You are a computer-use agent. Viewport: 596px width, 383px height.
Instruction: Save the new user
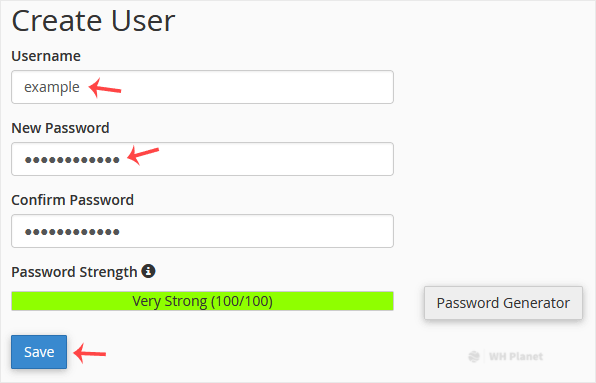[x=39, y=352]
